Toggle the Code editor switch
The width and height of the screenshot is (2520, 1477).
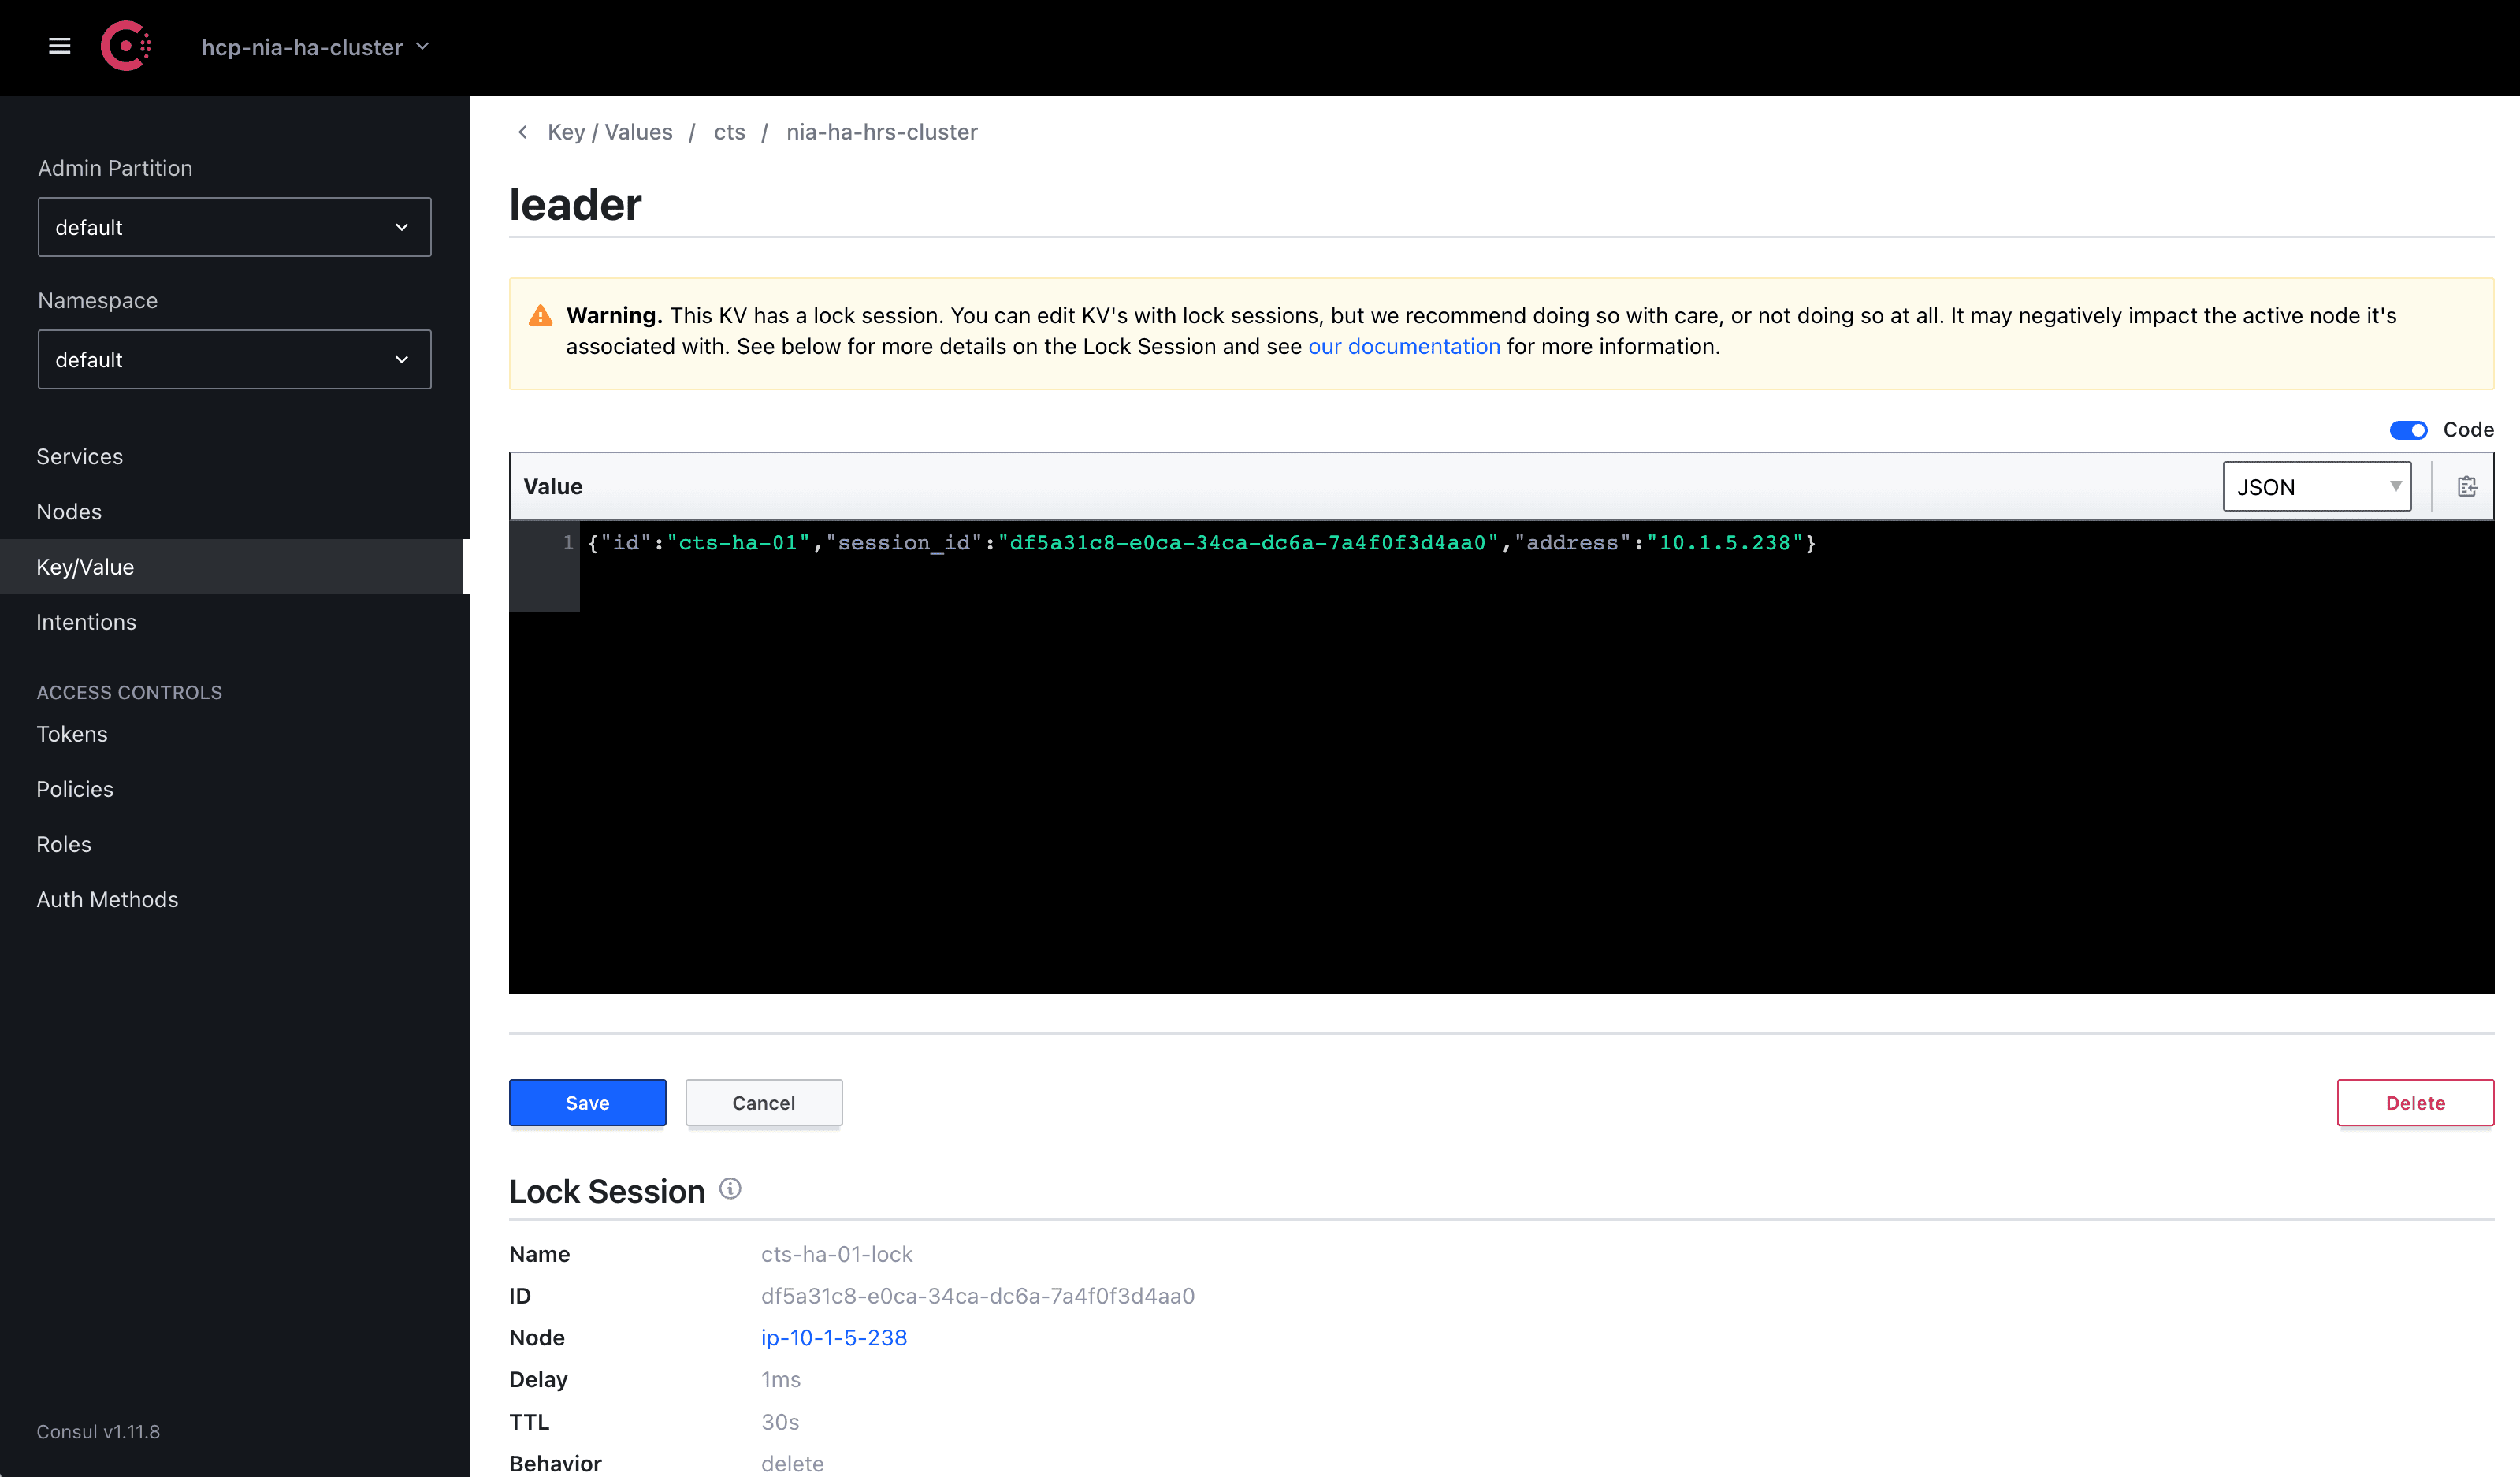(2407, 430)
